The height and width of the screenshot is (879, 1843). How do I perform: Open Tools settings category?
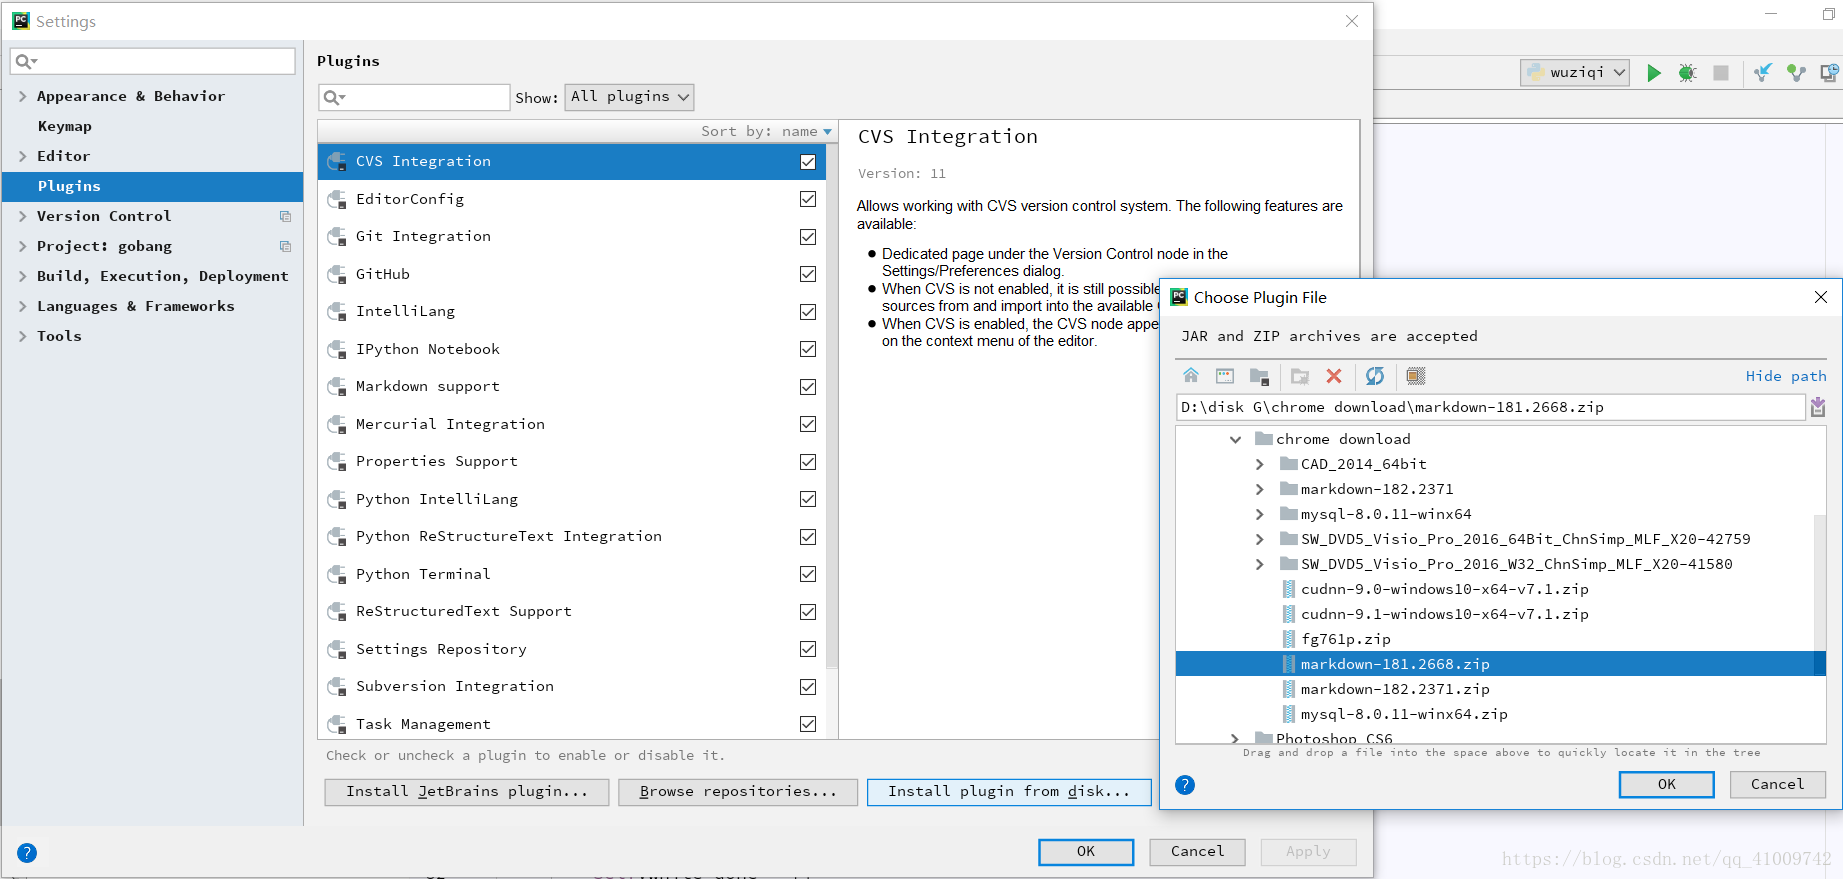[x=59, y=336]
